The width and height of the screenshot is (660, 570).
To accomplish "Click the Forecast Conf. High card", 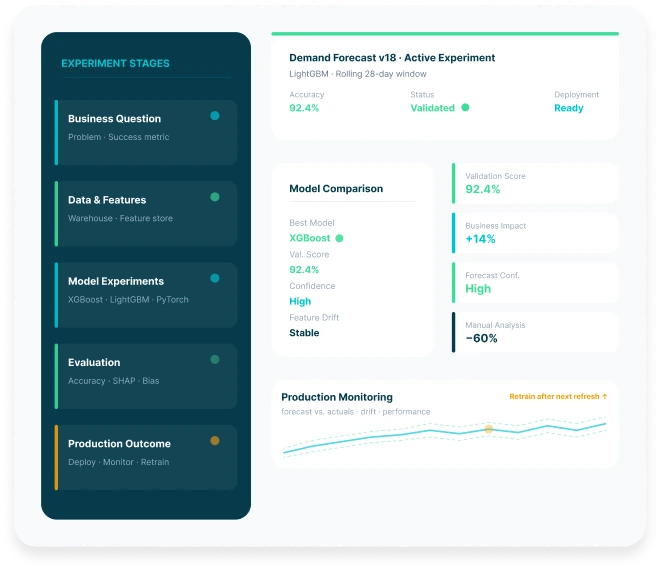I will click(535, 283).
